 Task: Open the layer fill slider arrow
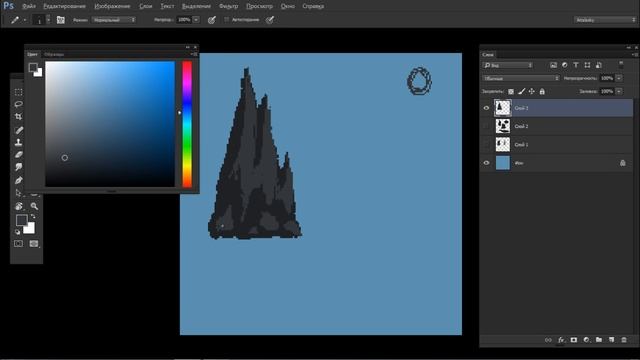pos(619,91)
